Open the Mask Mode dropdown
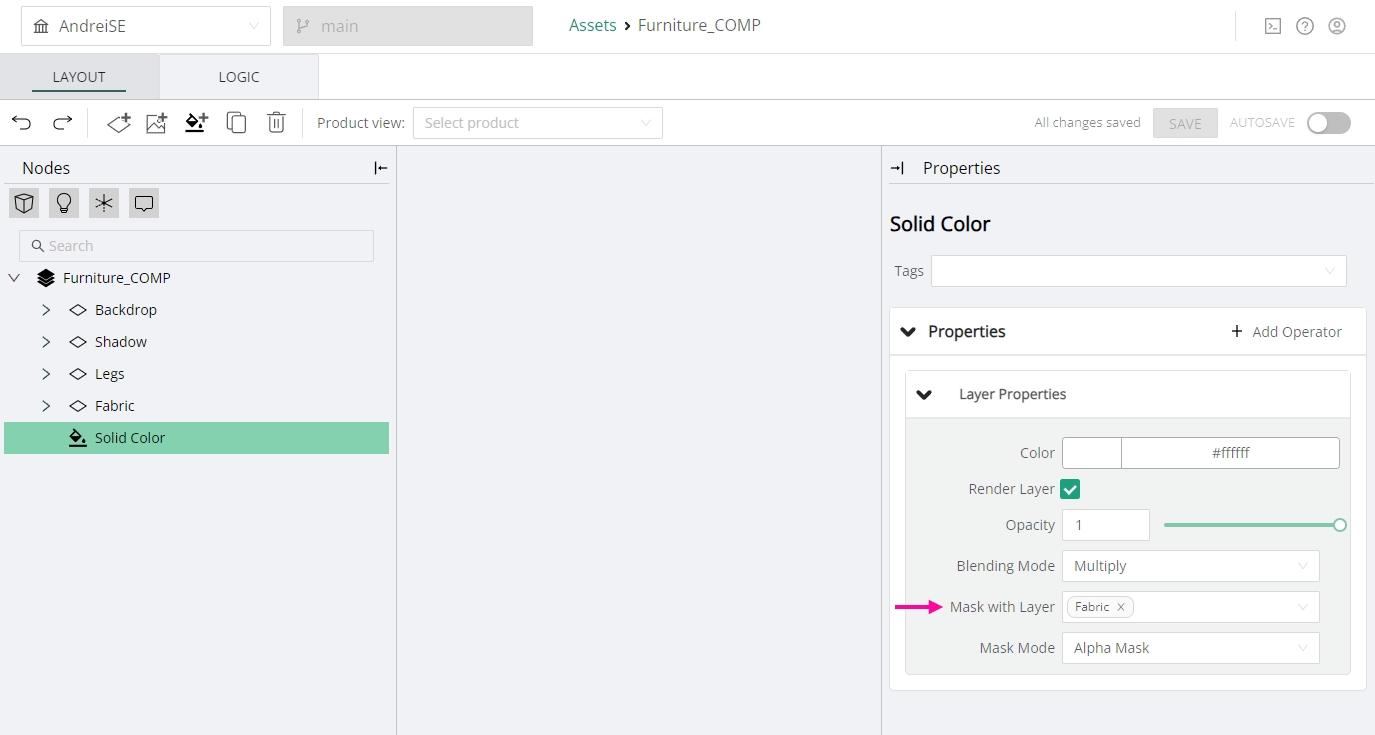The image size is (1375, 735). click(1190, 648)
